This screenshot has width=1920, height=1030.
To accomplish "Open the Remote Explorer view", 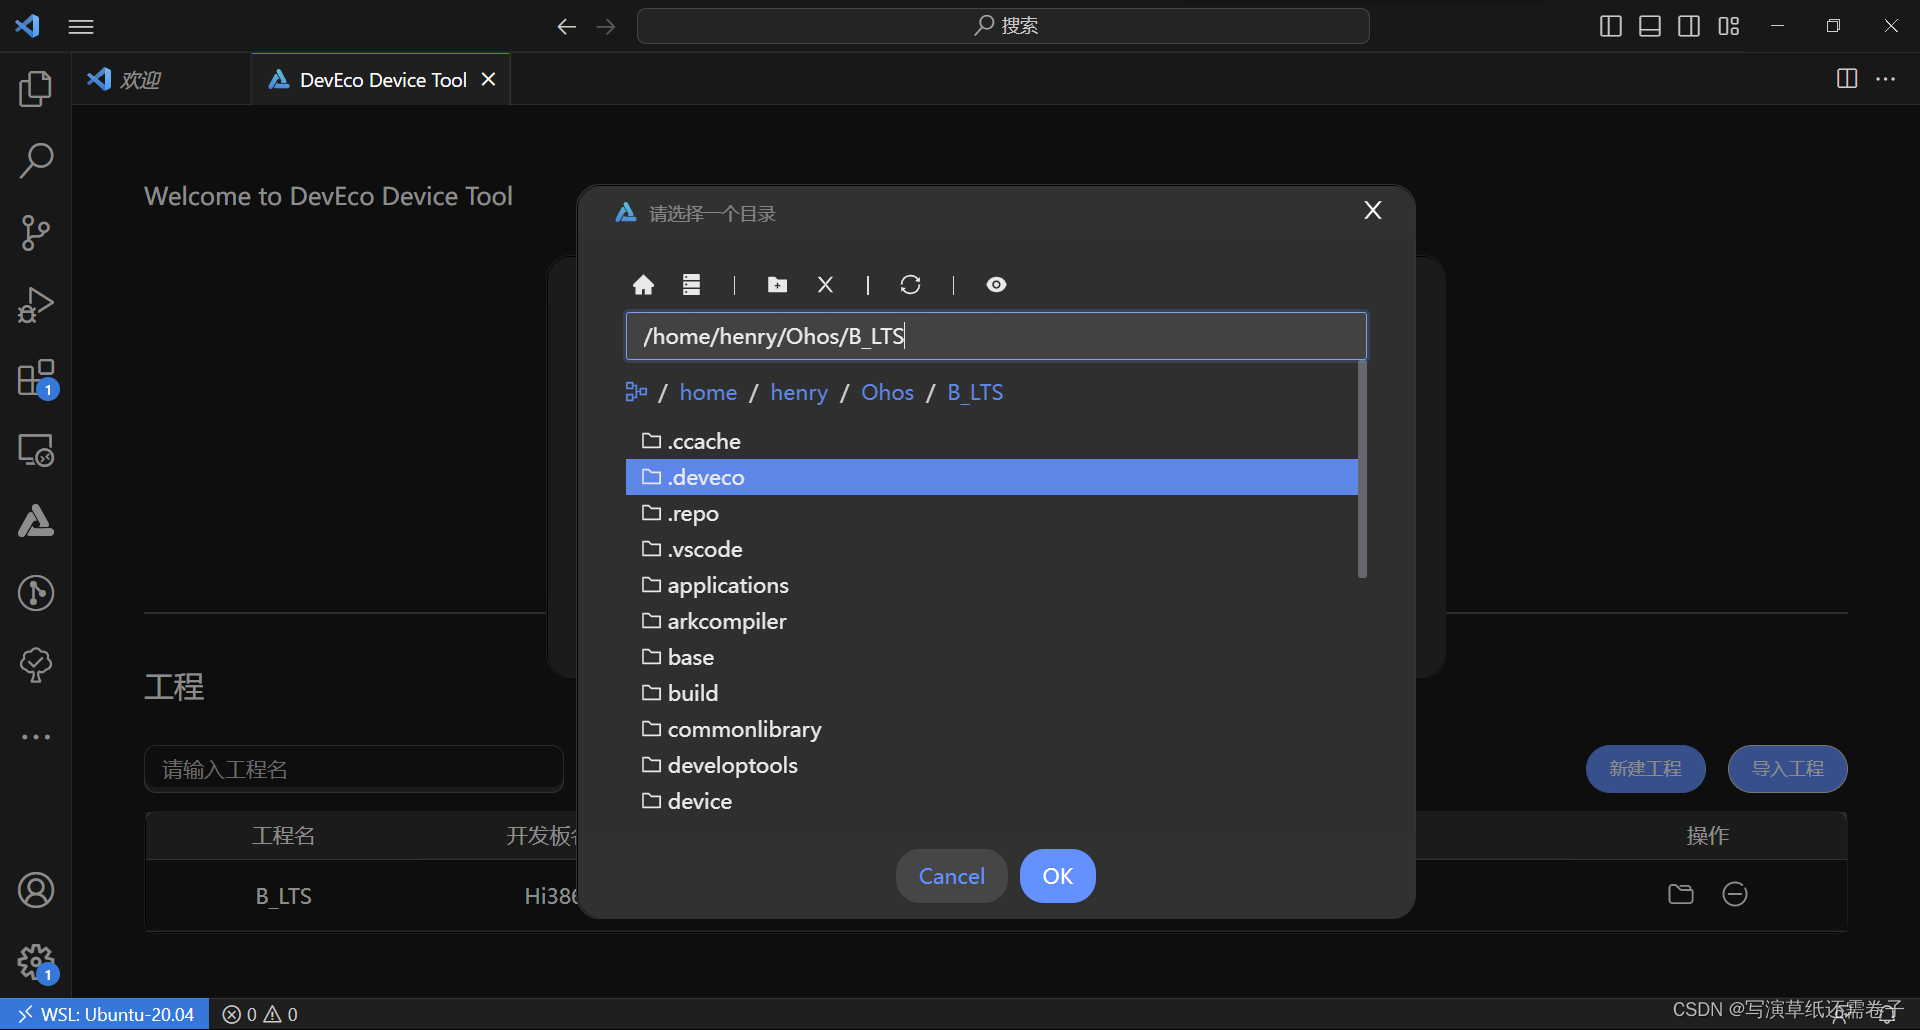I will tap(36, 450).
